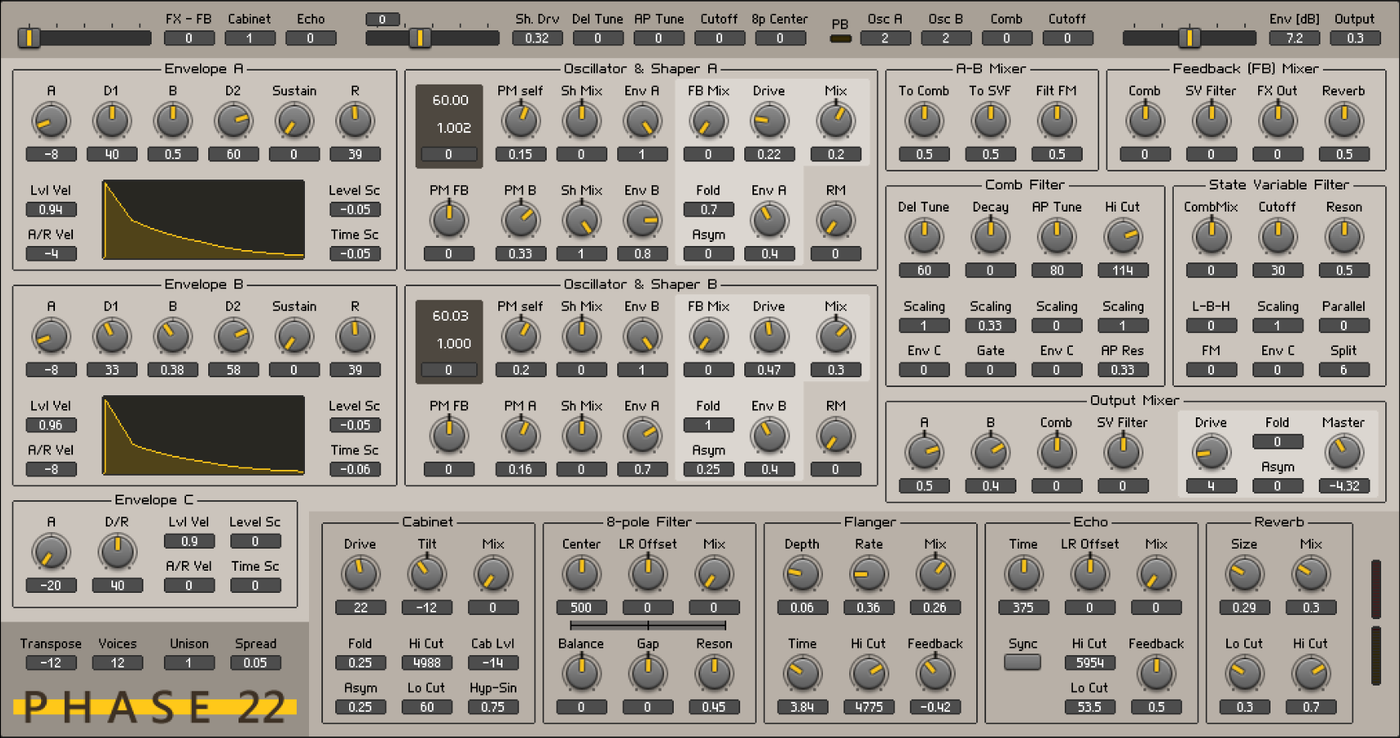1400x738 pixels.
Task: Click the Drive knob in Oscillator & Shaper A
Action: click(x=769, y=121)
